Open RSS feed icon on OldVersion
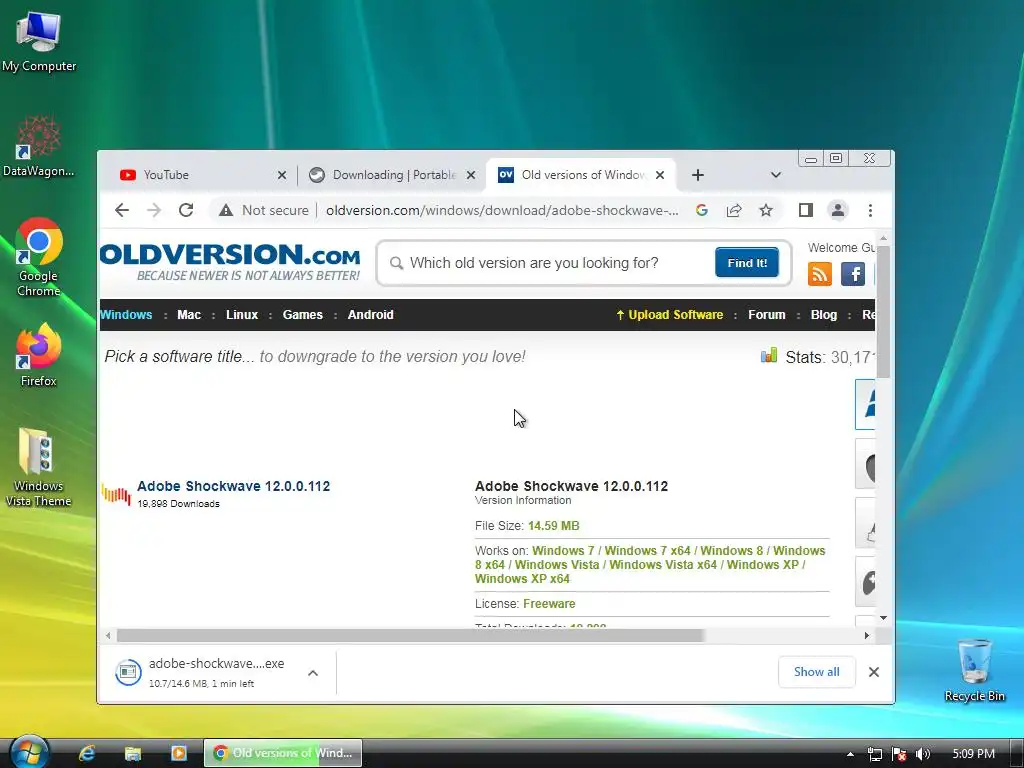 tap(820, 274)
